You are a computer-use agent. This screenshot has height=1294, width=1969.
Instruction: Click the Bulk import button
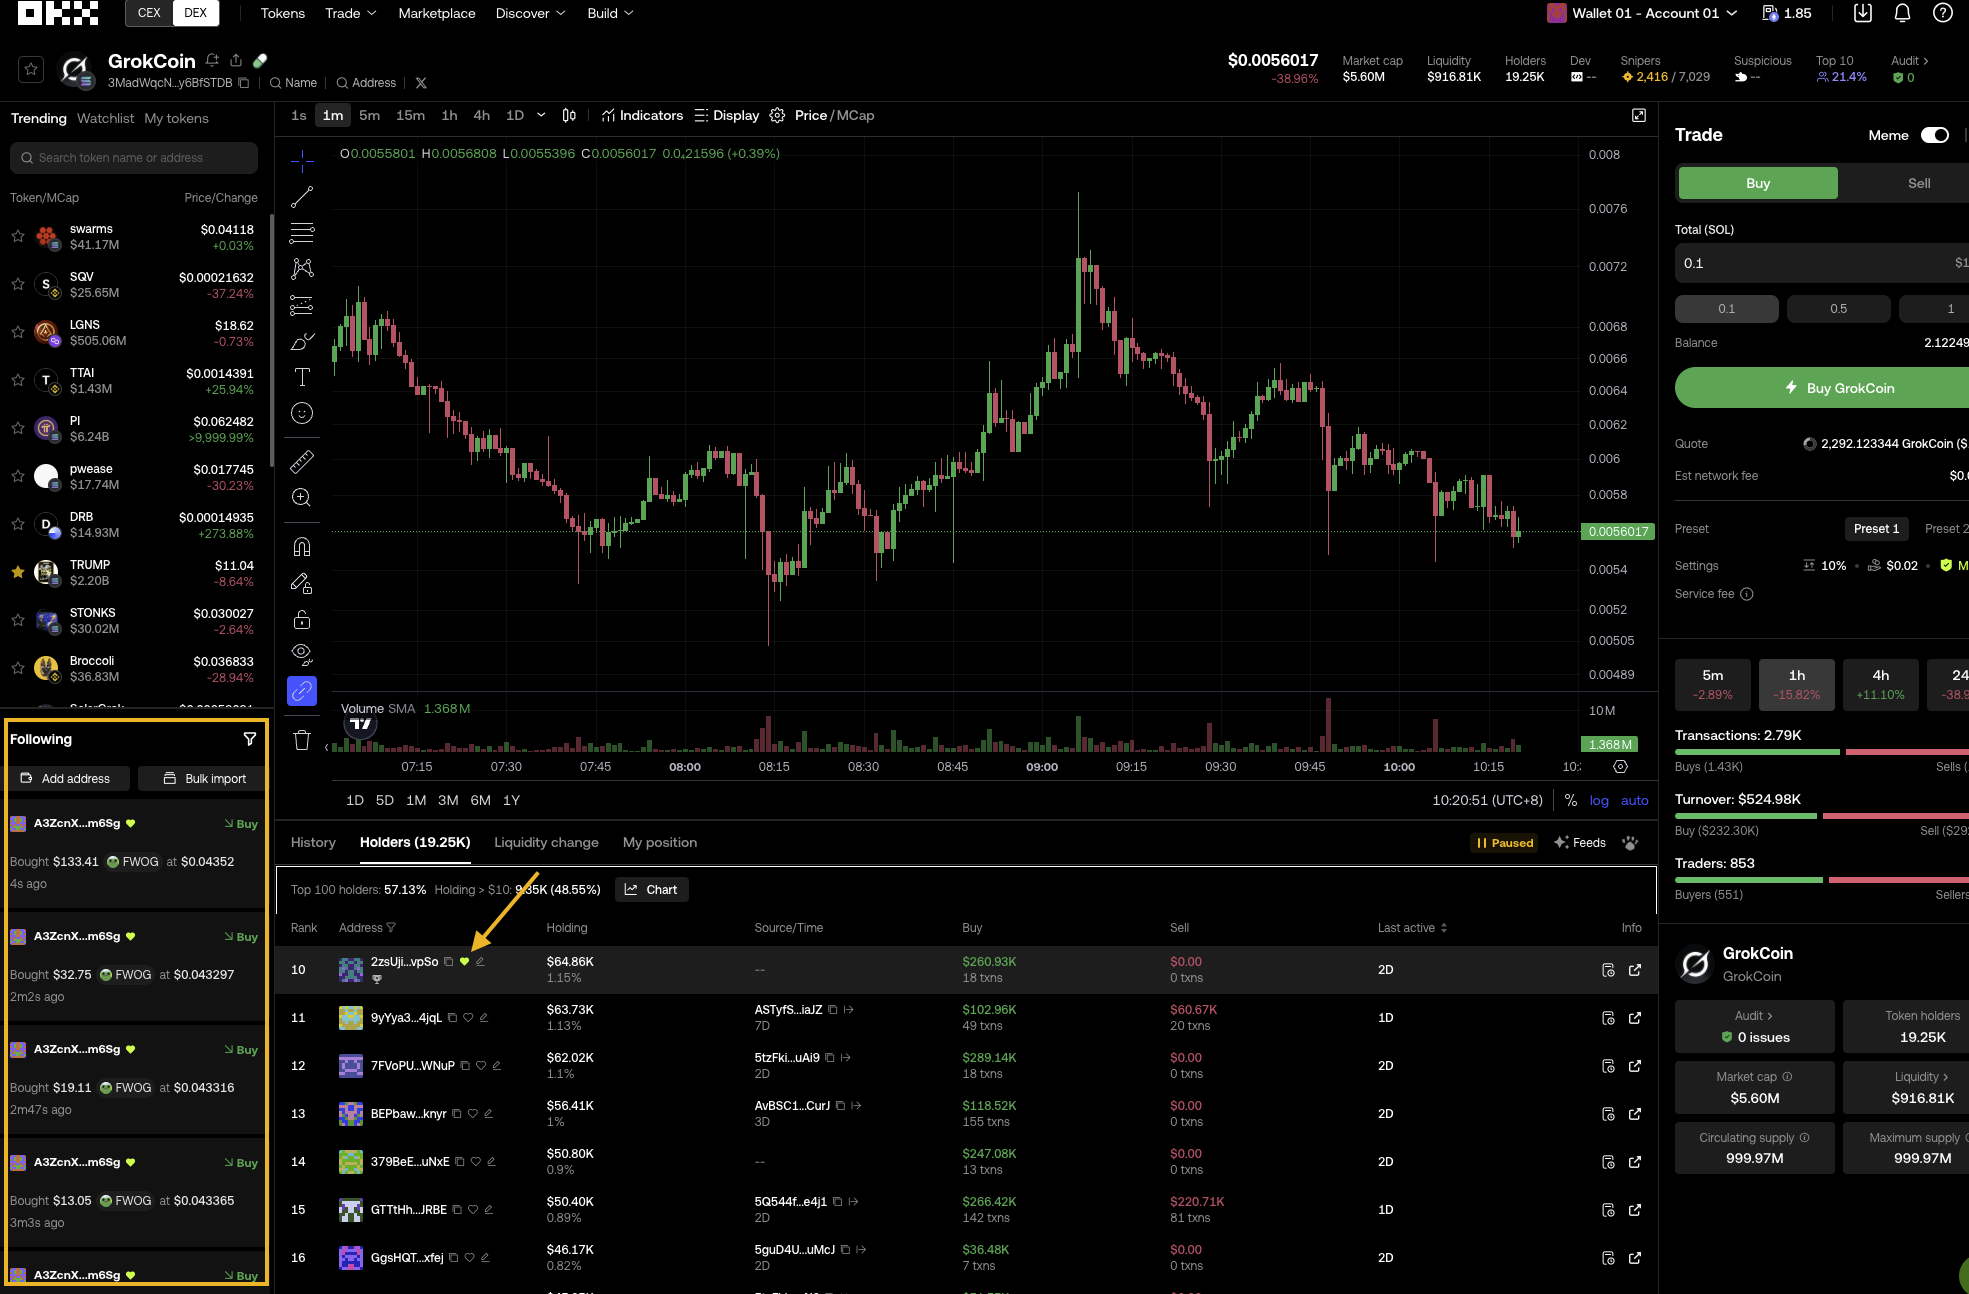click(203, 779)
